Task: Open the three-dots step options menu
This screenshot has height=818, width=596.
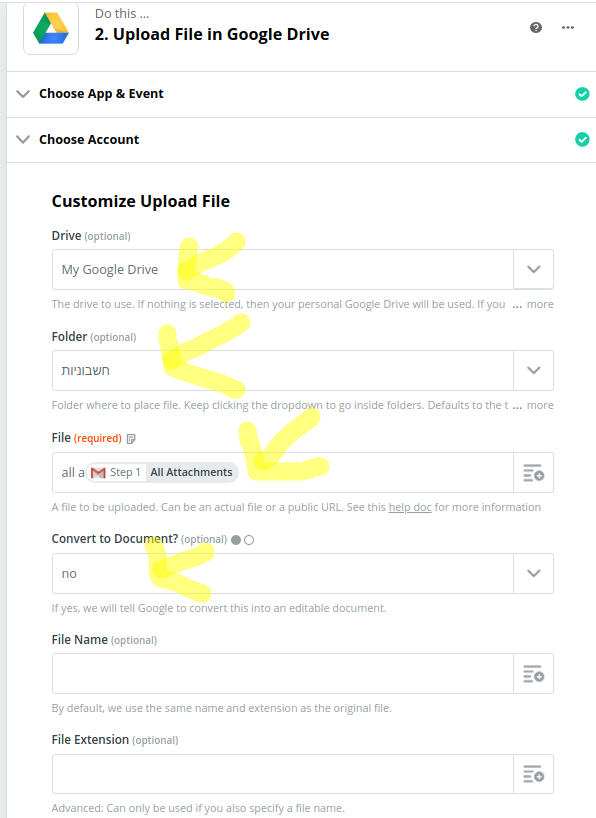Action: [568, 28]
